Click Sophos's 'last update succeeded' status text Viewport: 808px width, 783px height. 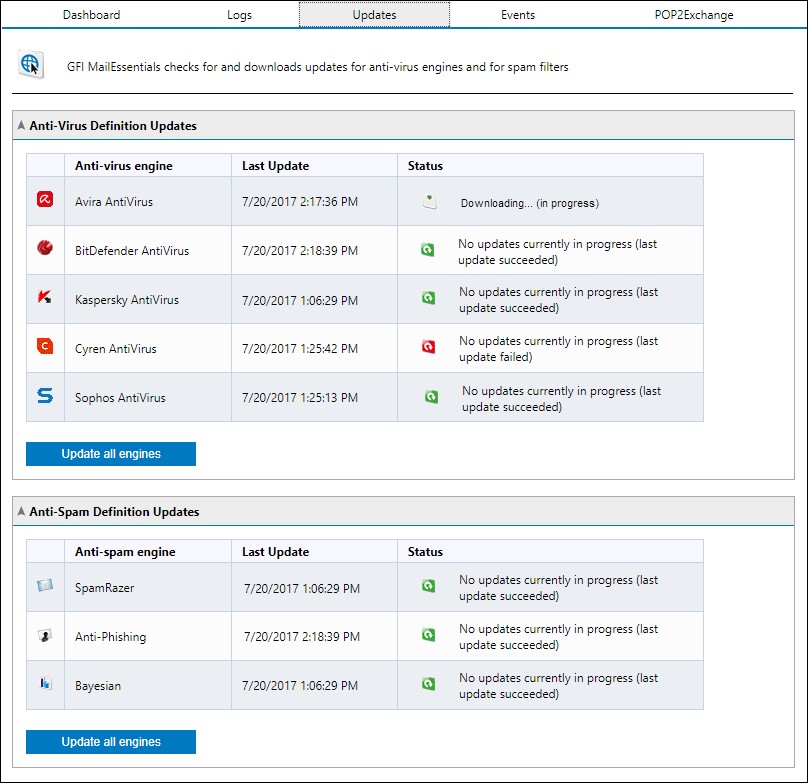562,399
